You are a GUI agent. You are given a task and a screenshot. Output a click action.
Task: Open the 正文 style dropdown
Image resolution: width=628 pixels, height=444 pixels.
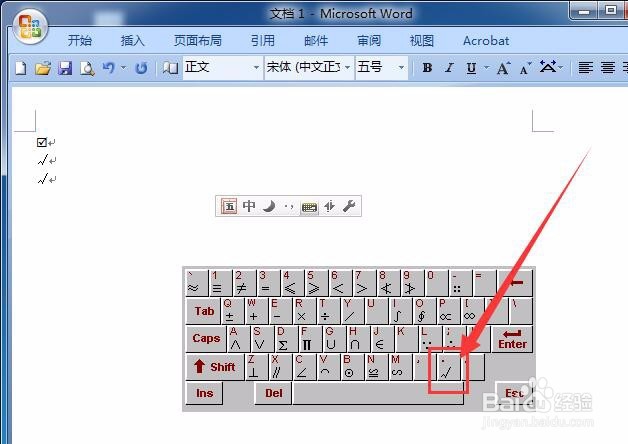(256, 68)
